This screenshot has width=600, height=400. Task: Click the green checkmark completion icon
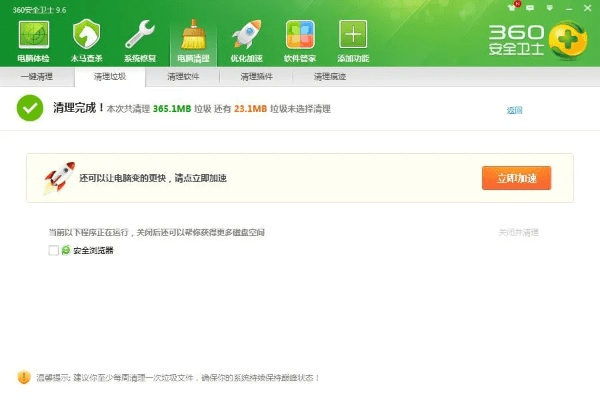pyautogui.click(x=30, y=108)
